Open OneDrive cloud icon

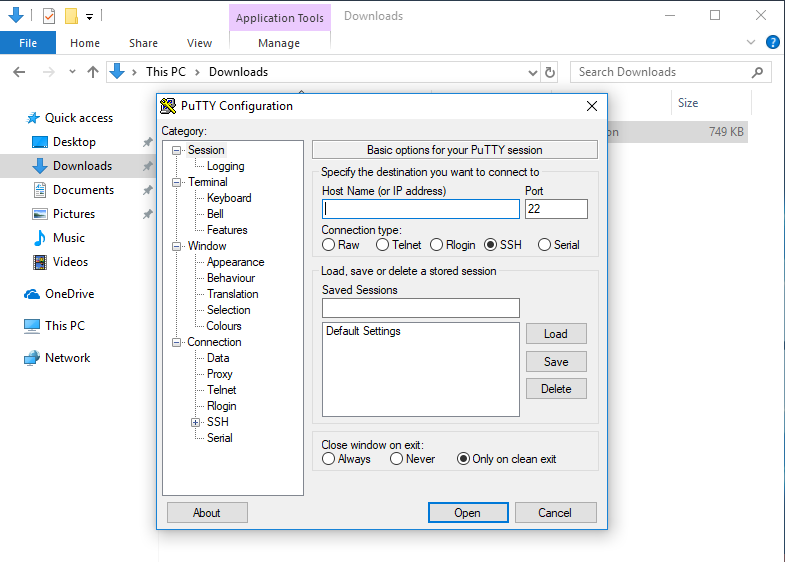point(32,294)
